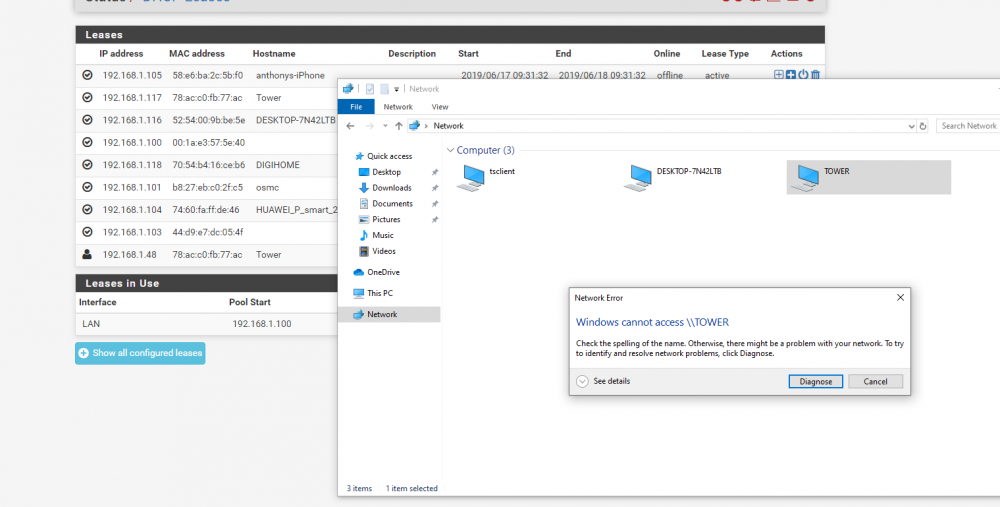This screenshot has height=507, width=1000.
Task: Click status icon beside 192.168.1.117
Action: click(87, 98)
